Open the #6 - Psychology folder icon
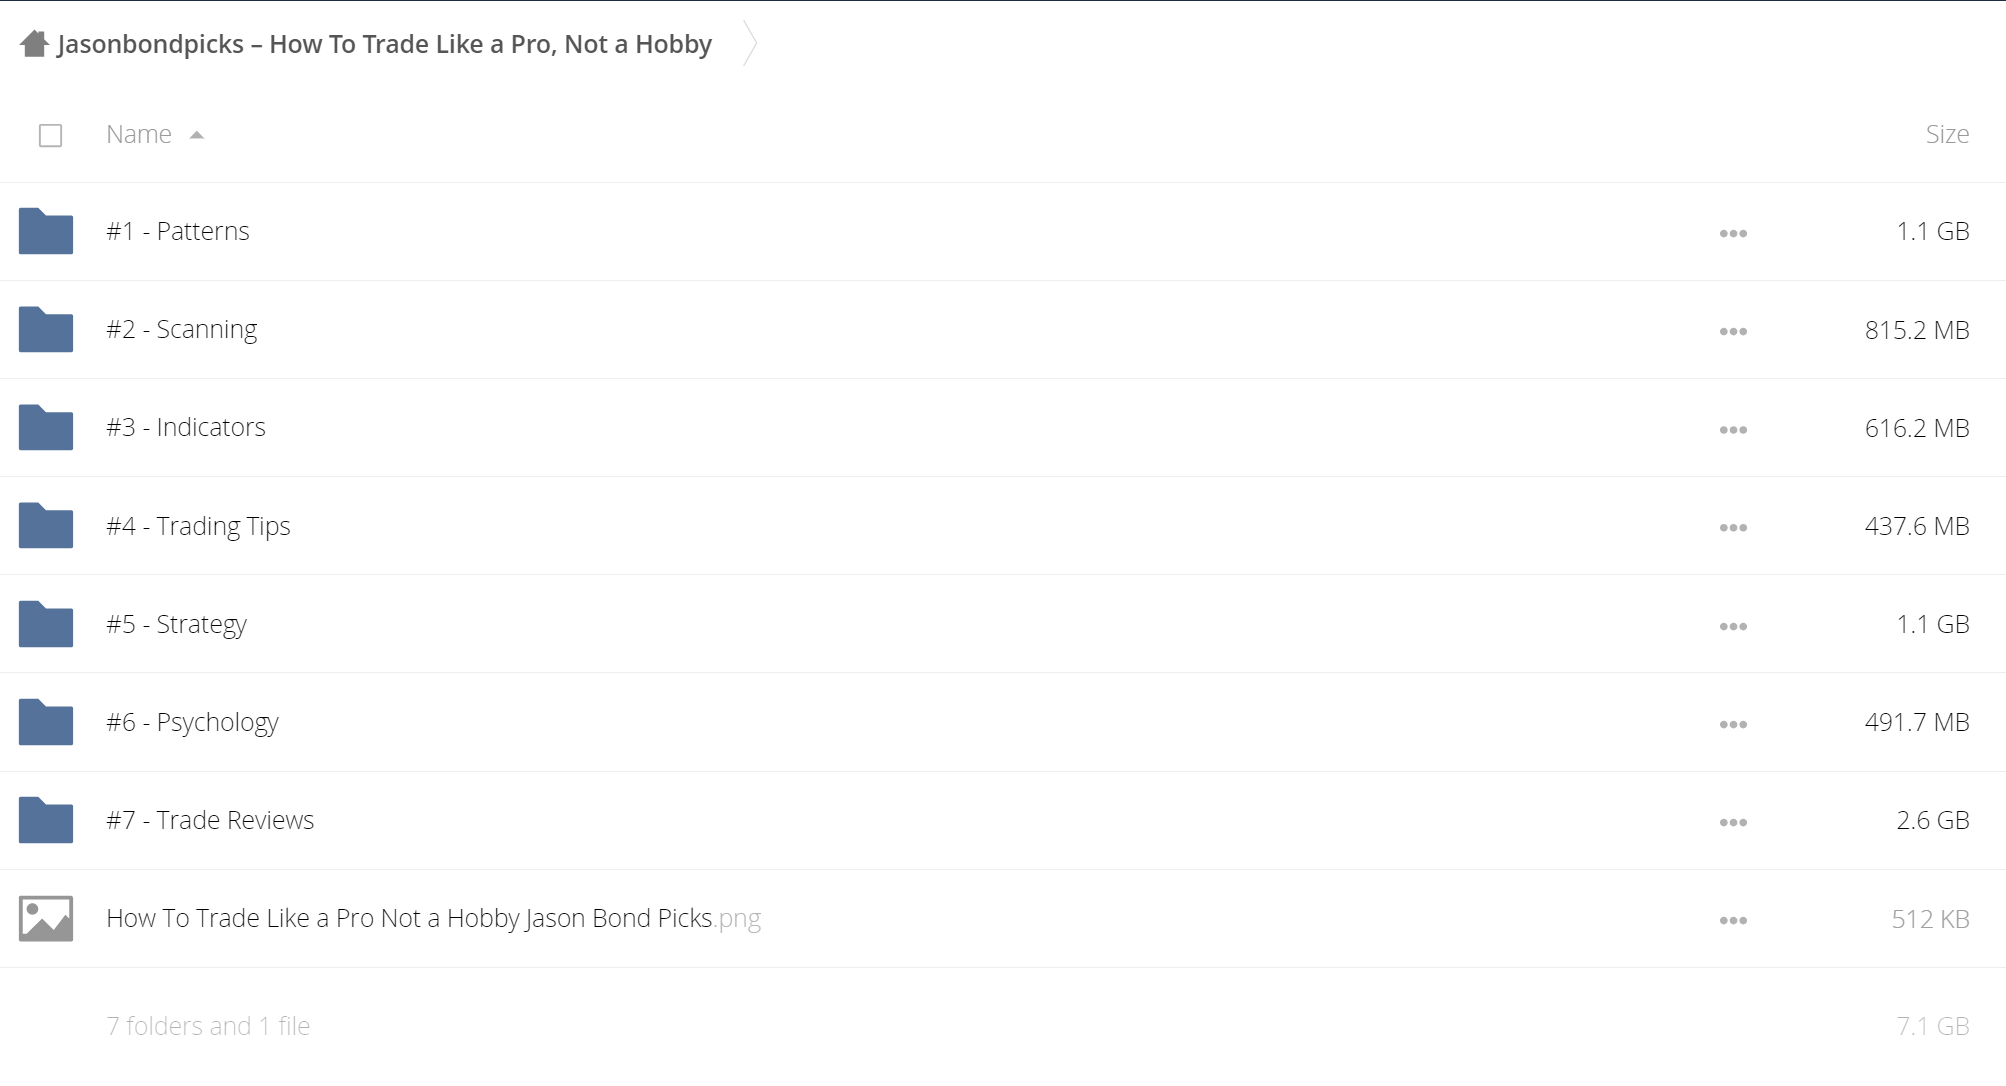2006x1086 pixels. coord(46,722)
